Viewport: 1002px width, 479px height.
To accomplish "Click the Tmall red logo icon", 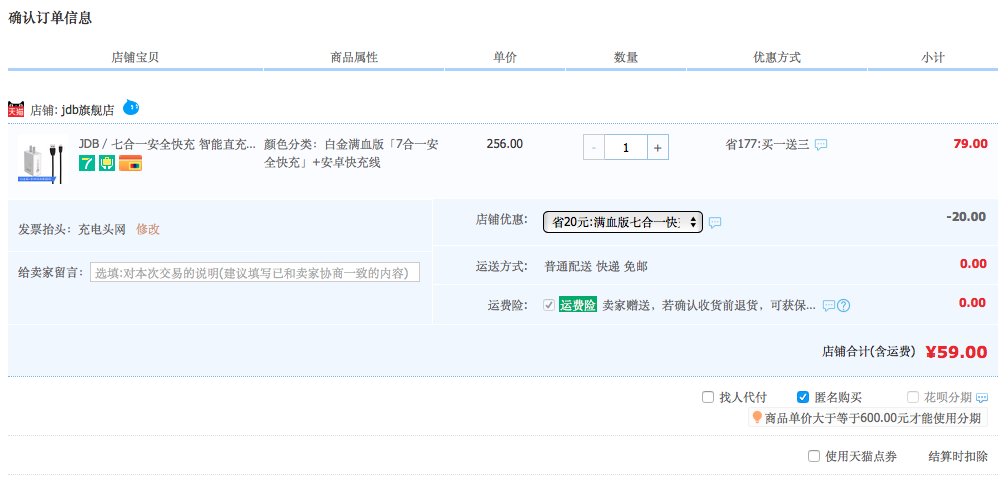I will pyautogui.click(x=16, y=109).
